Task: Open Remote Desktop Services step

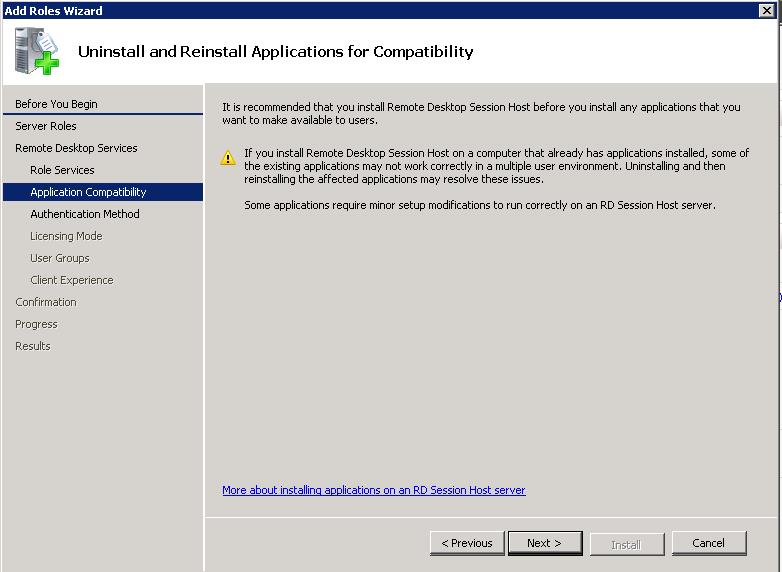Action: [76, 148]
